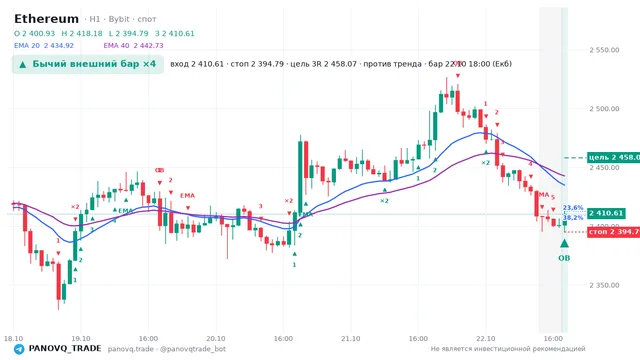Click the red 'MA' label beside the red 5
640x360 pixels.
coord(544,195)
